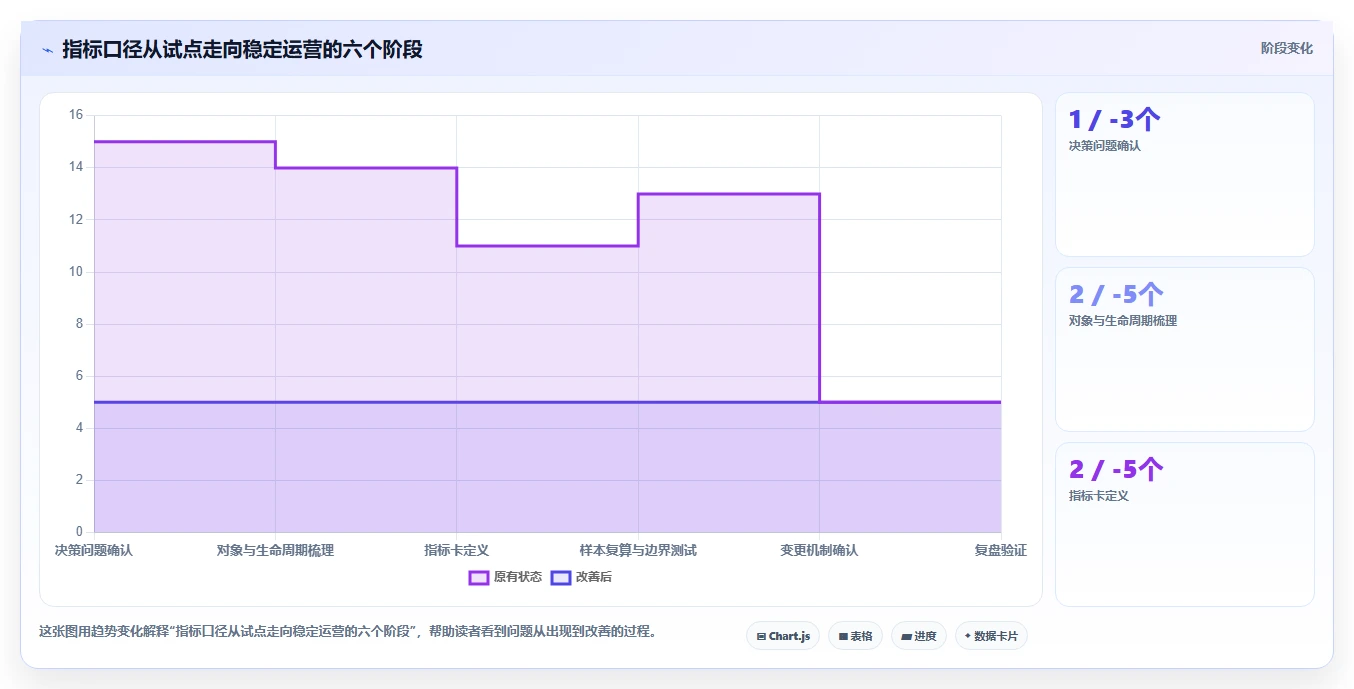The width and height of the screenshot is (1354, 689).
Task: Click the chart title 指标口径从试点走向稳定运营的六个阶段
Action: (242, 49)
